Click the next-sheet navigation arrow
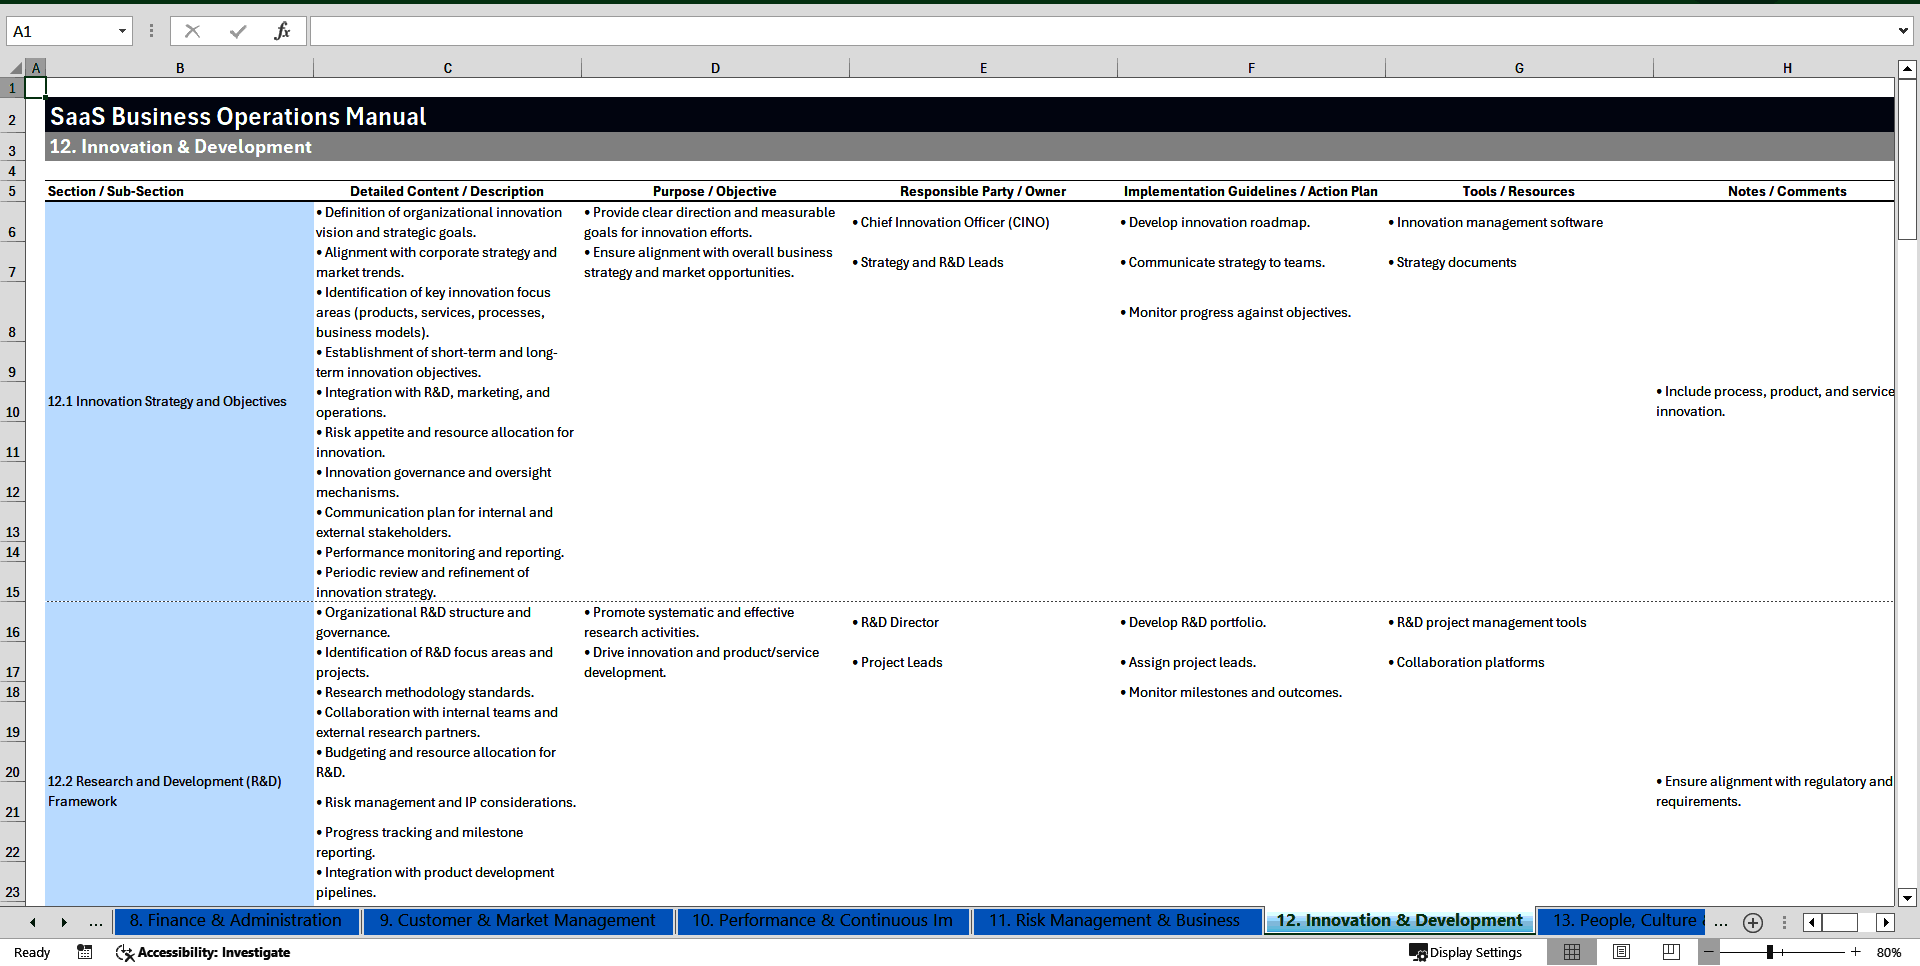The image size is (1920, 966). pos(64,922)
